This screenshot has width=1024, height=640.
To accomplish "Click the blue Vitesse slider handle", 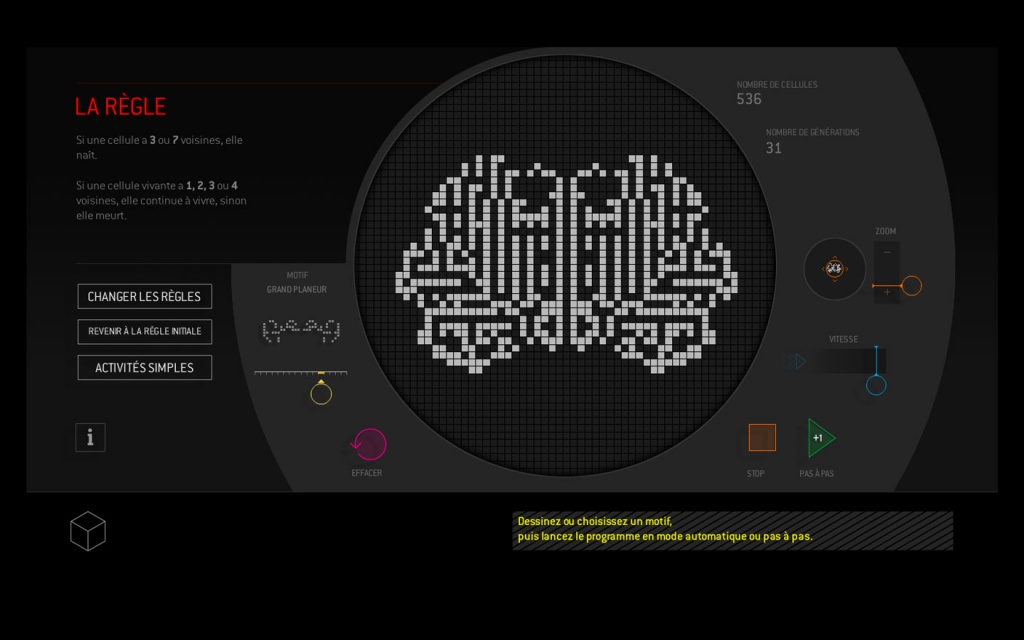I will pyautogui.click(x=876, y=385).
